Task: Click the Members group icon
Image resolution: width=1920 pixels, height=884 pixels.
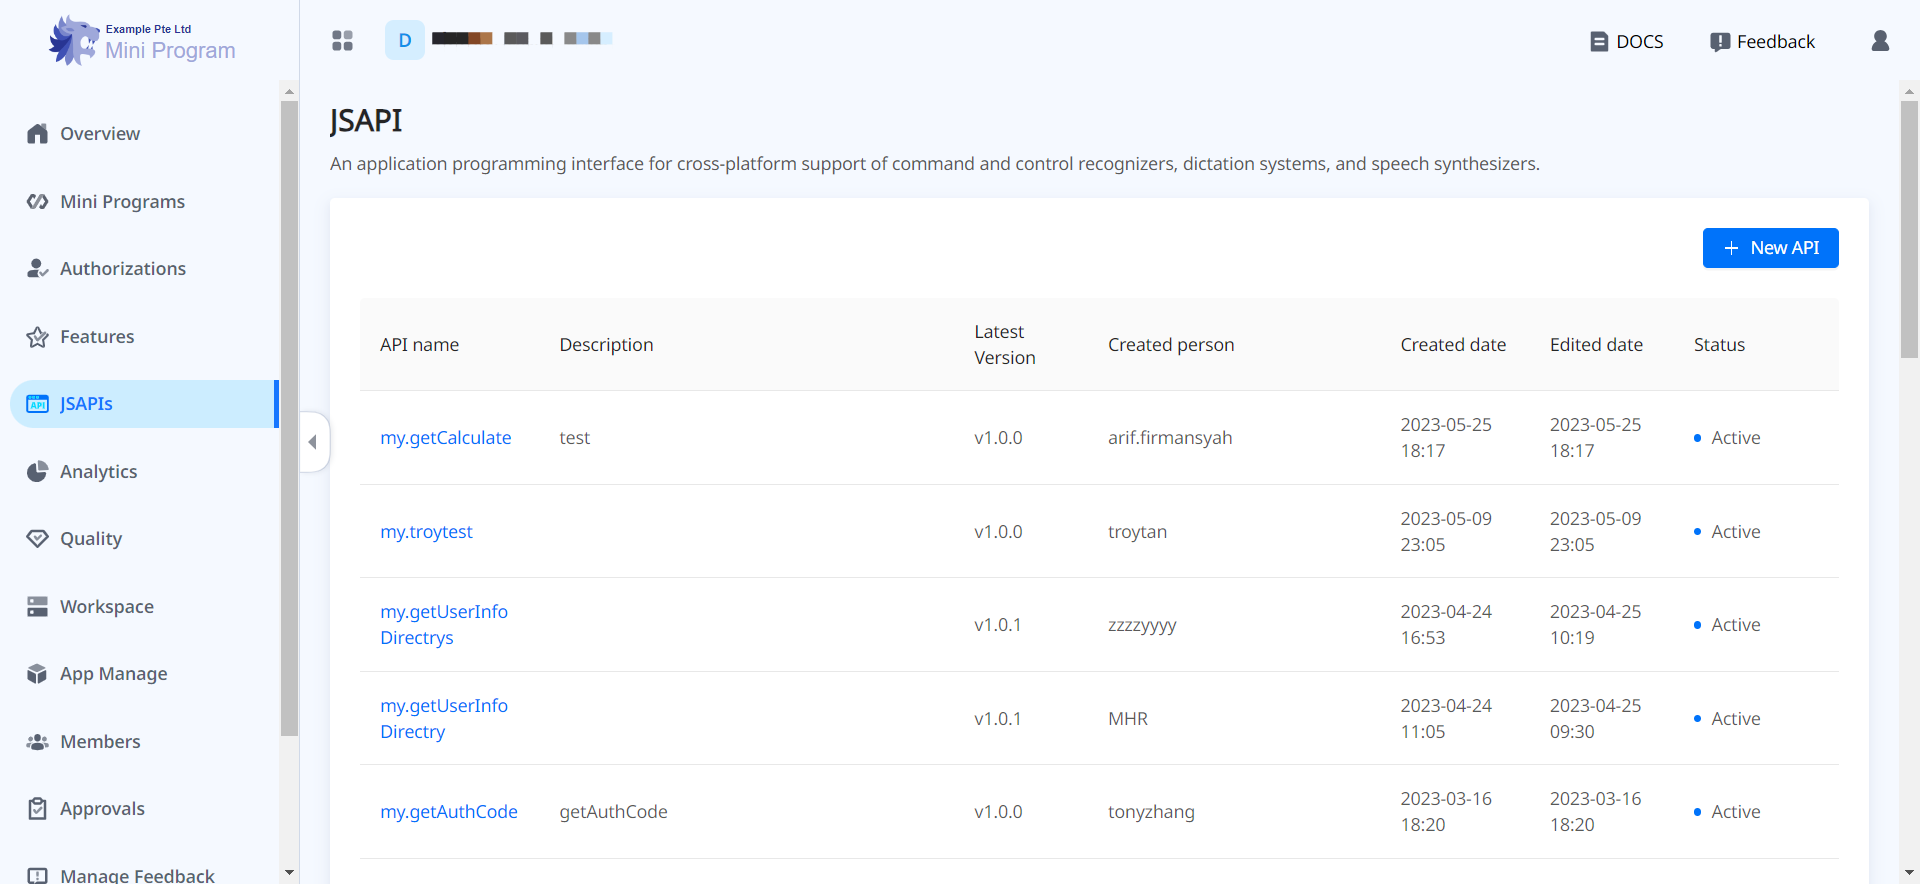Action: click(x=38, y=742)
